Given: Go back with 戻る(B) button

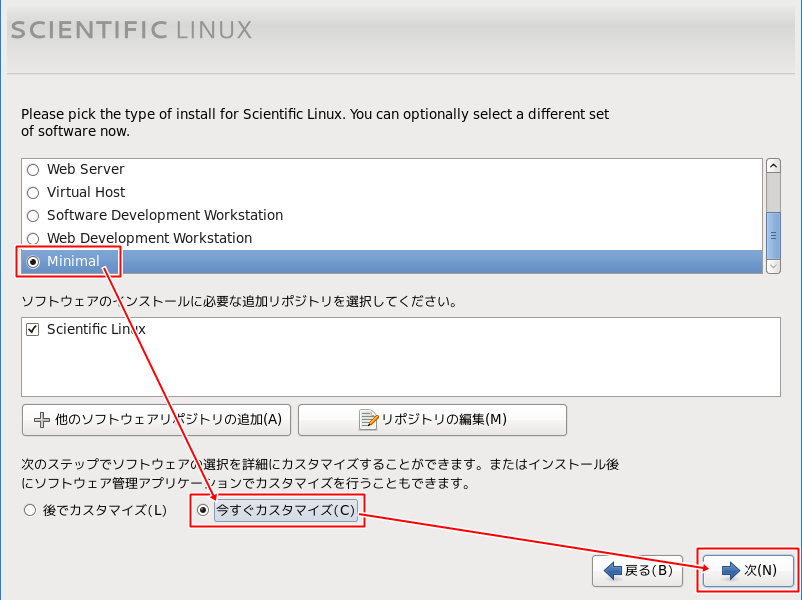Looking at the screenshot, I should (637, 570).
